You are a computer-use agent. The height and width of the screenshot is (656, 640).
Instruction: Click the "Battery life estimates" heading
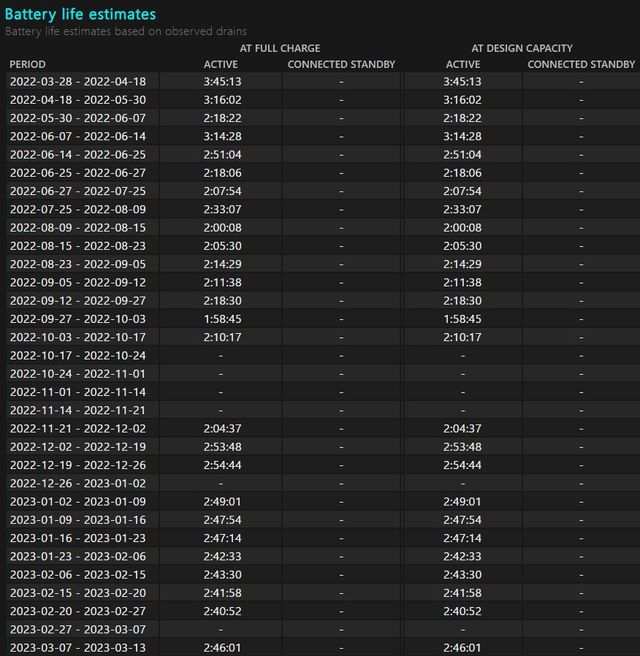tap(81, 14)
